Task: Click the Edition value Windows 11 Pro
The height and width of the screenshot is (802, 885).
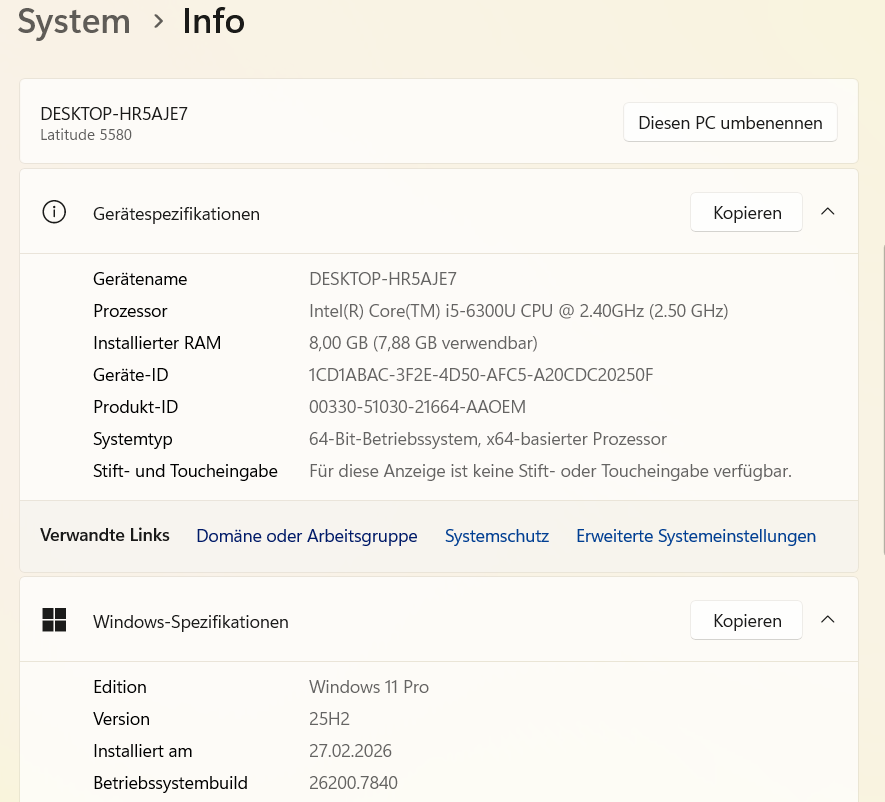Action: point(369,687)
